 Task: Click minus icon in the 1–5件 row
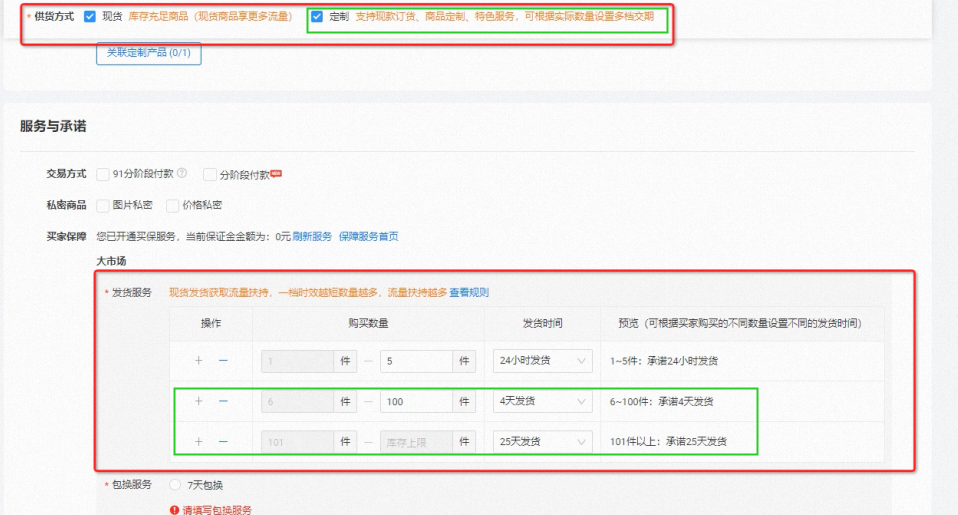[x=222, y=361]
